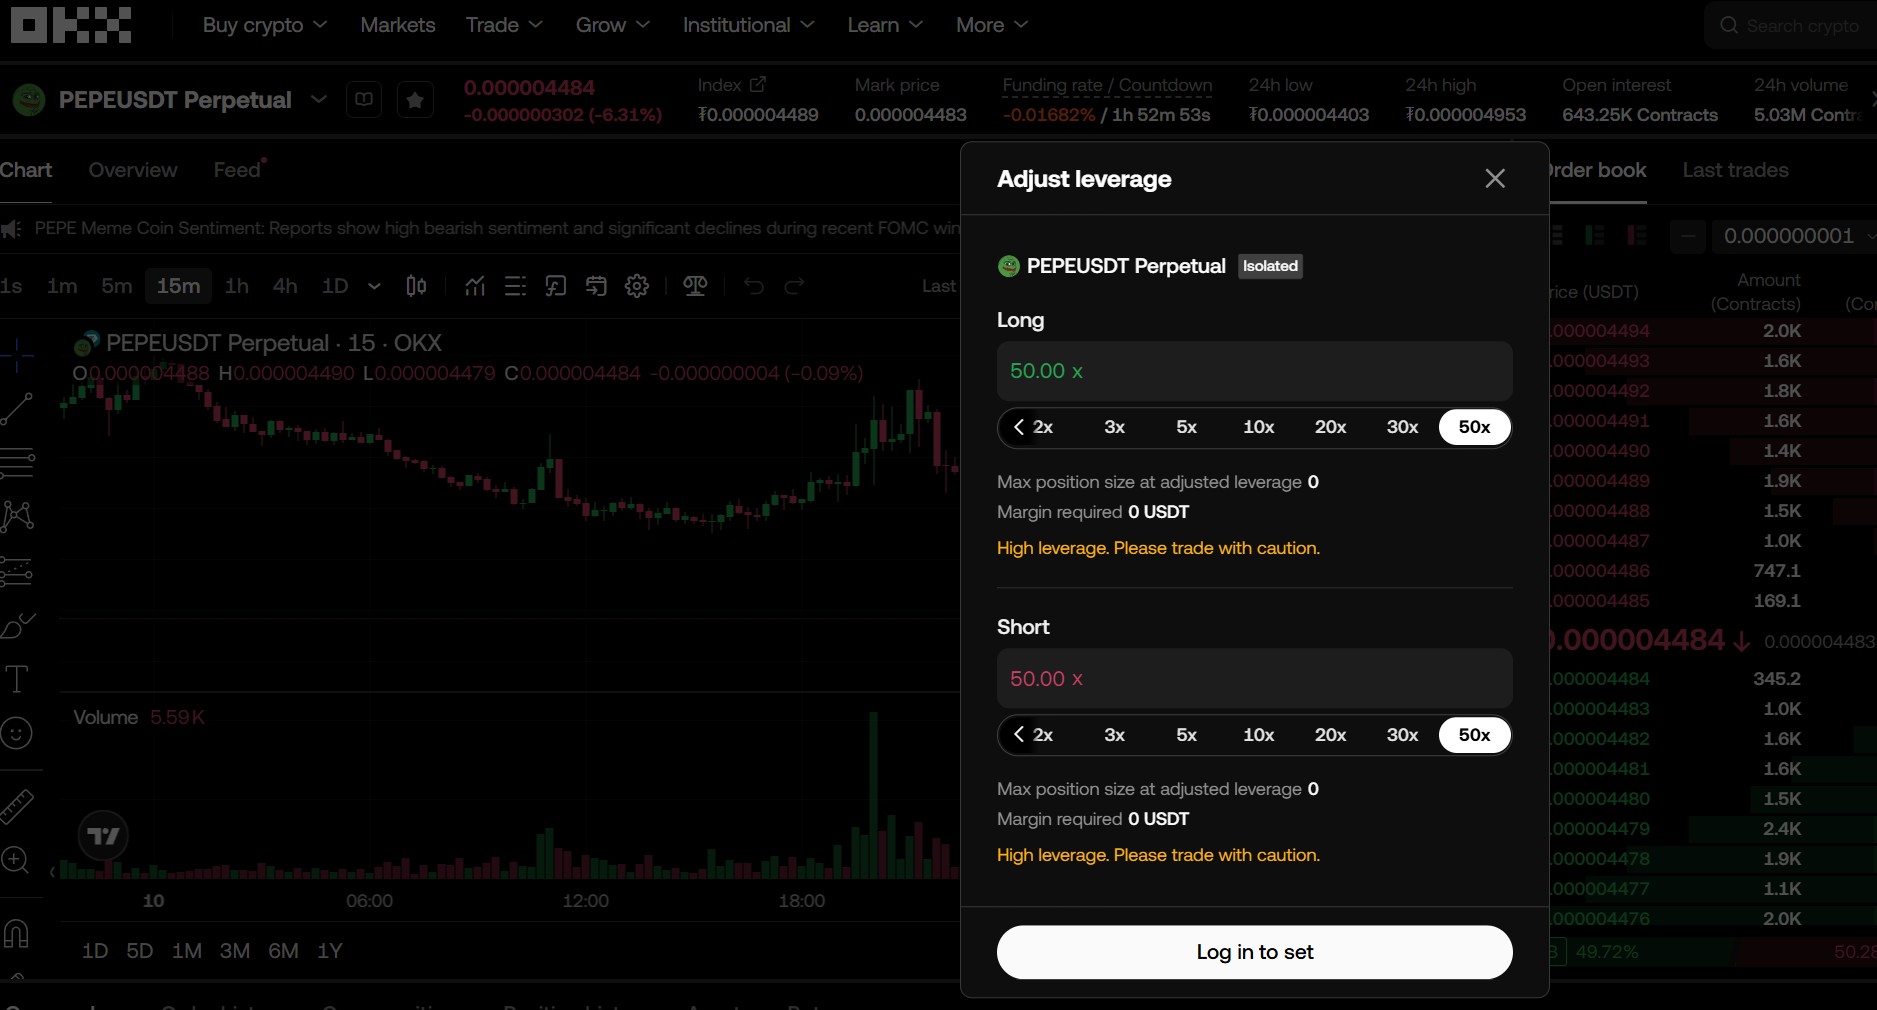Expand the Grow menu

[x=612, y=25]
